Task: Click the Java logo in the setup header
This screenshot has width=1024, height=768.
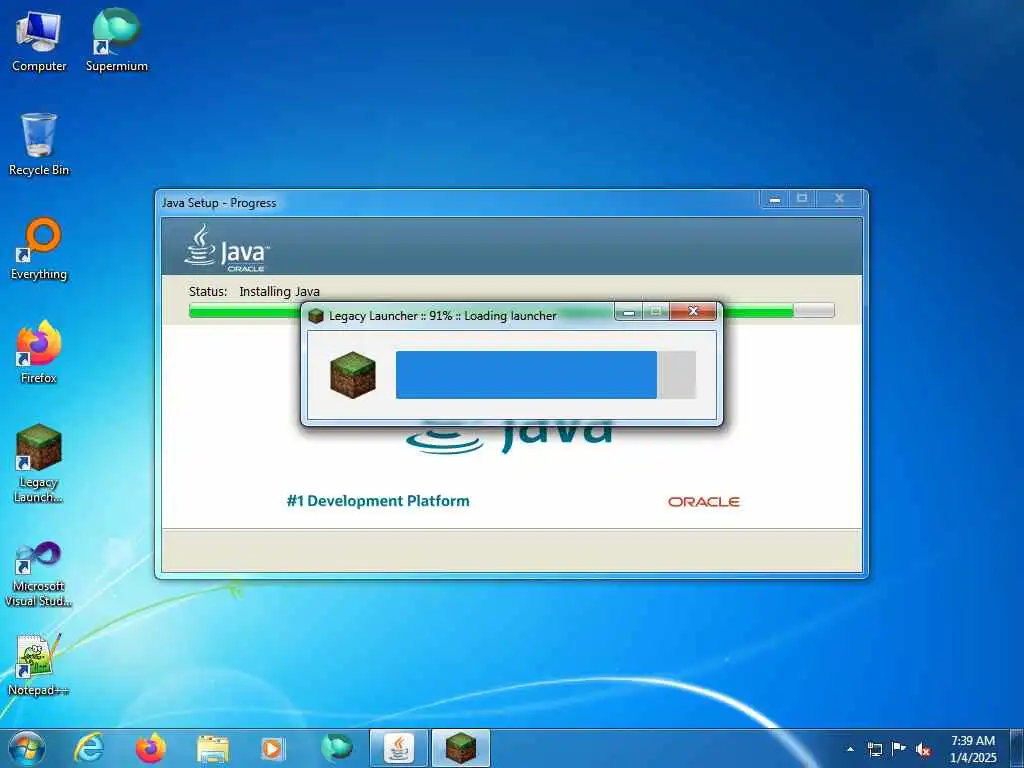Action: (x=227, y=249)
